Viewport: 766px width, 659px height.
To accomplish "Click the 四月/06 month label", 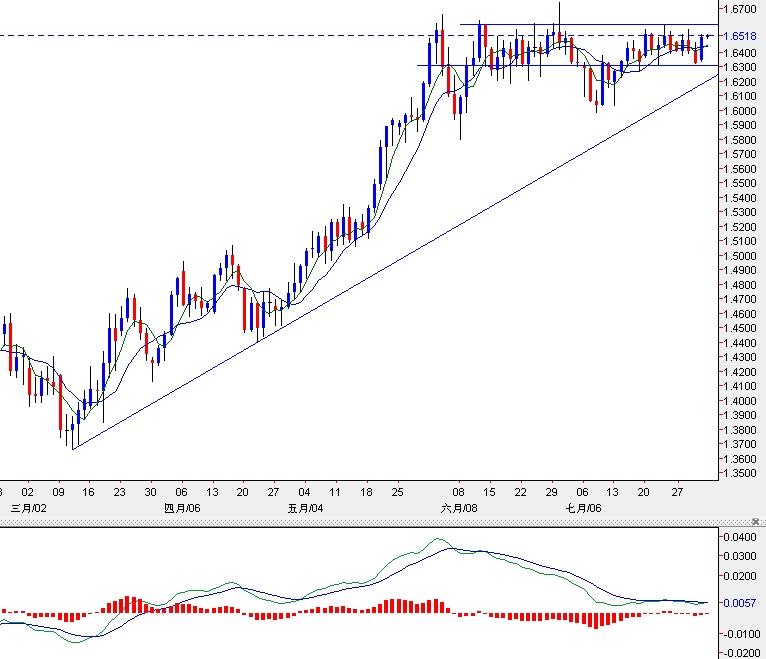I will point(182,509).
